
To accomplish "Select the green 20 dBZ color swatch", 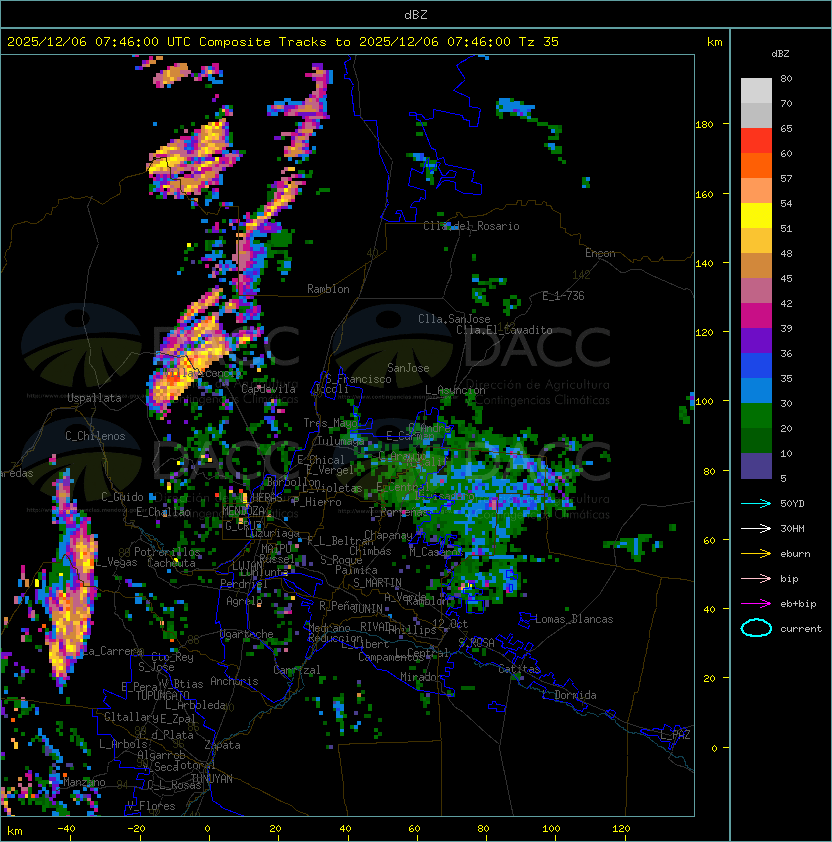I will point(756,441).
